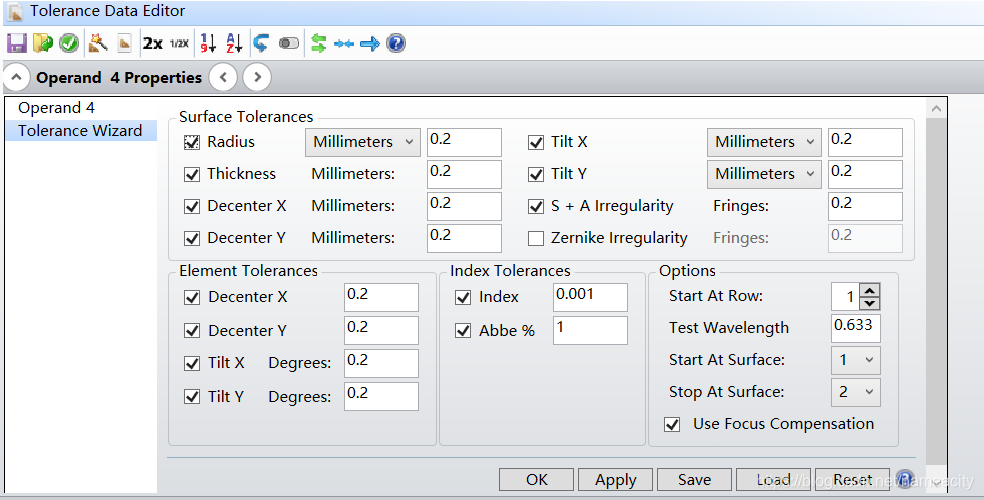Toggle element Decenter X checkbox
This screenshot has width=984, height=500.
[x=192, y=297]
